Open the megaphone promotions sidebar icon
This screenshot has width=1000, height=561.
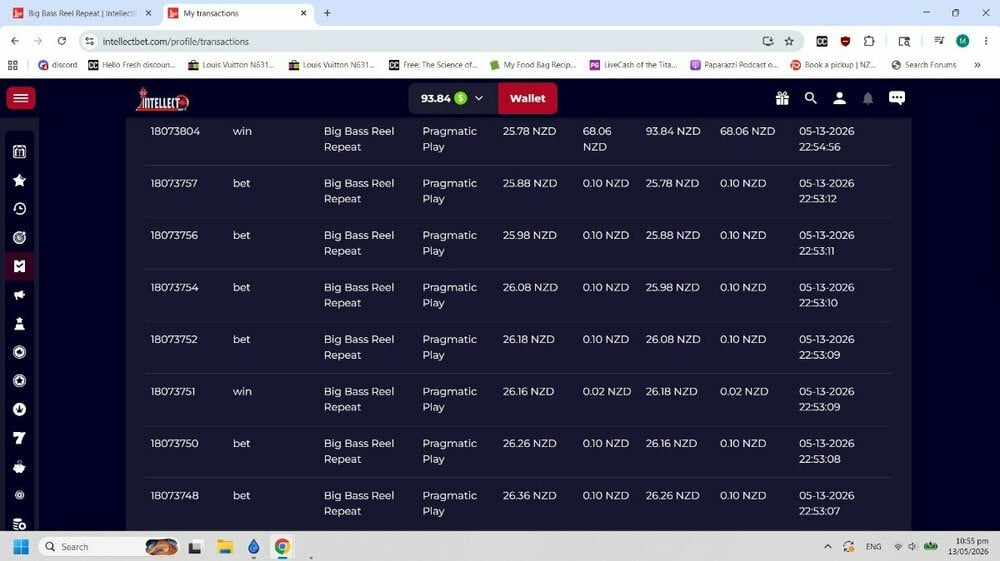click(x=20, y=295)
